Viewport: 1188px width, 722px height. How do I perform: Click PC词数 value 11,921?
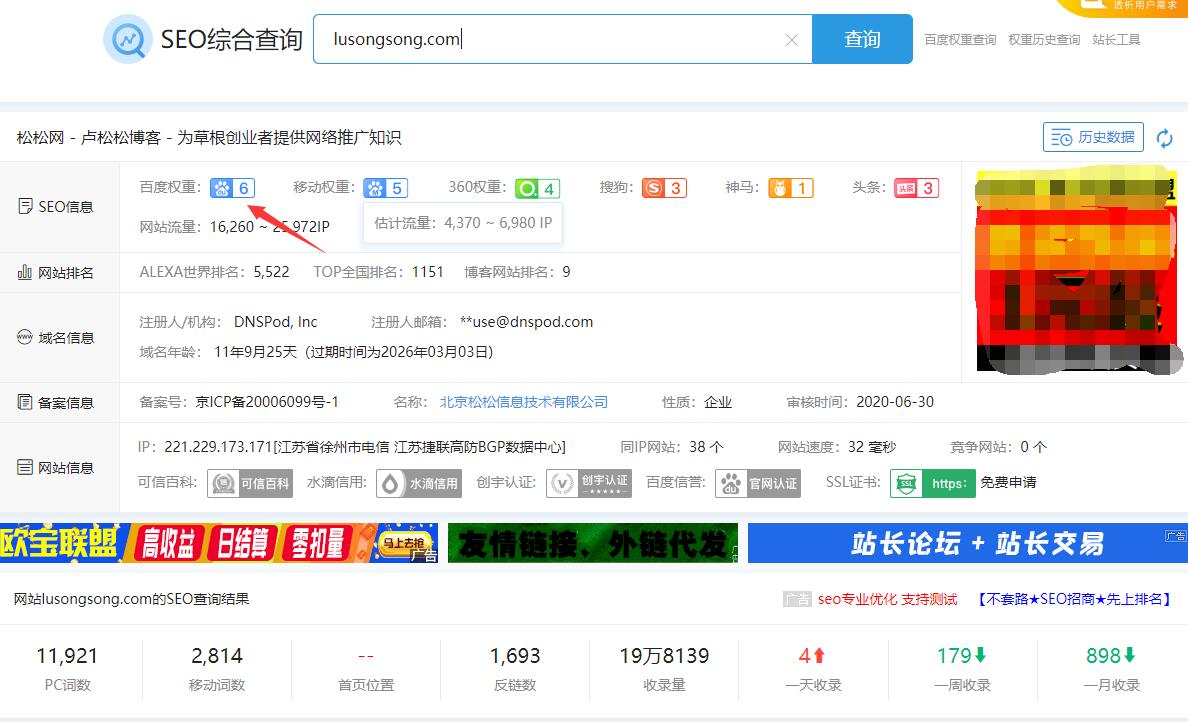[x=67, y=655]
